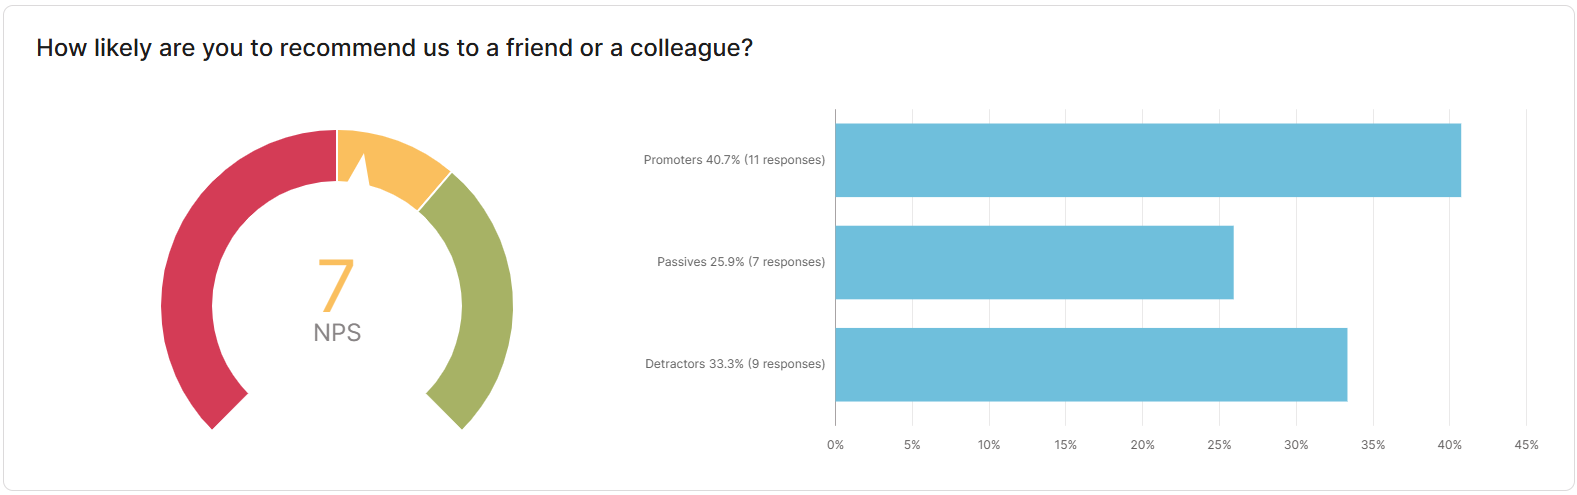Image resolution: width=1577 pixels, height=495 pixels.
Task: Click the yellow passives gauge segment
Action: tap(405, 167)
